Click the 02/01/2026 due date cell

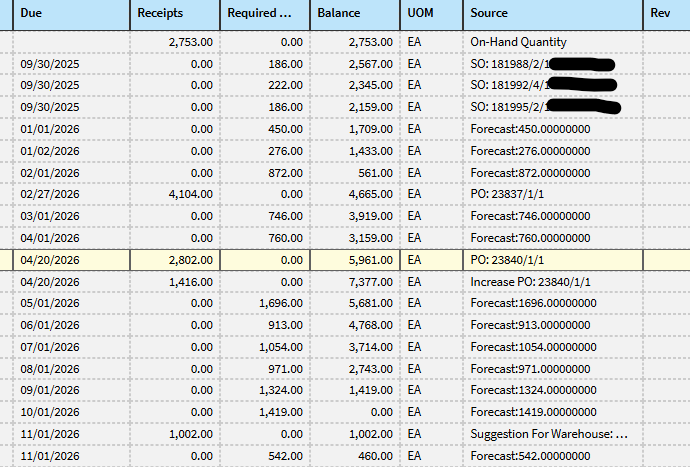pos(72,173)
